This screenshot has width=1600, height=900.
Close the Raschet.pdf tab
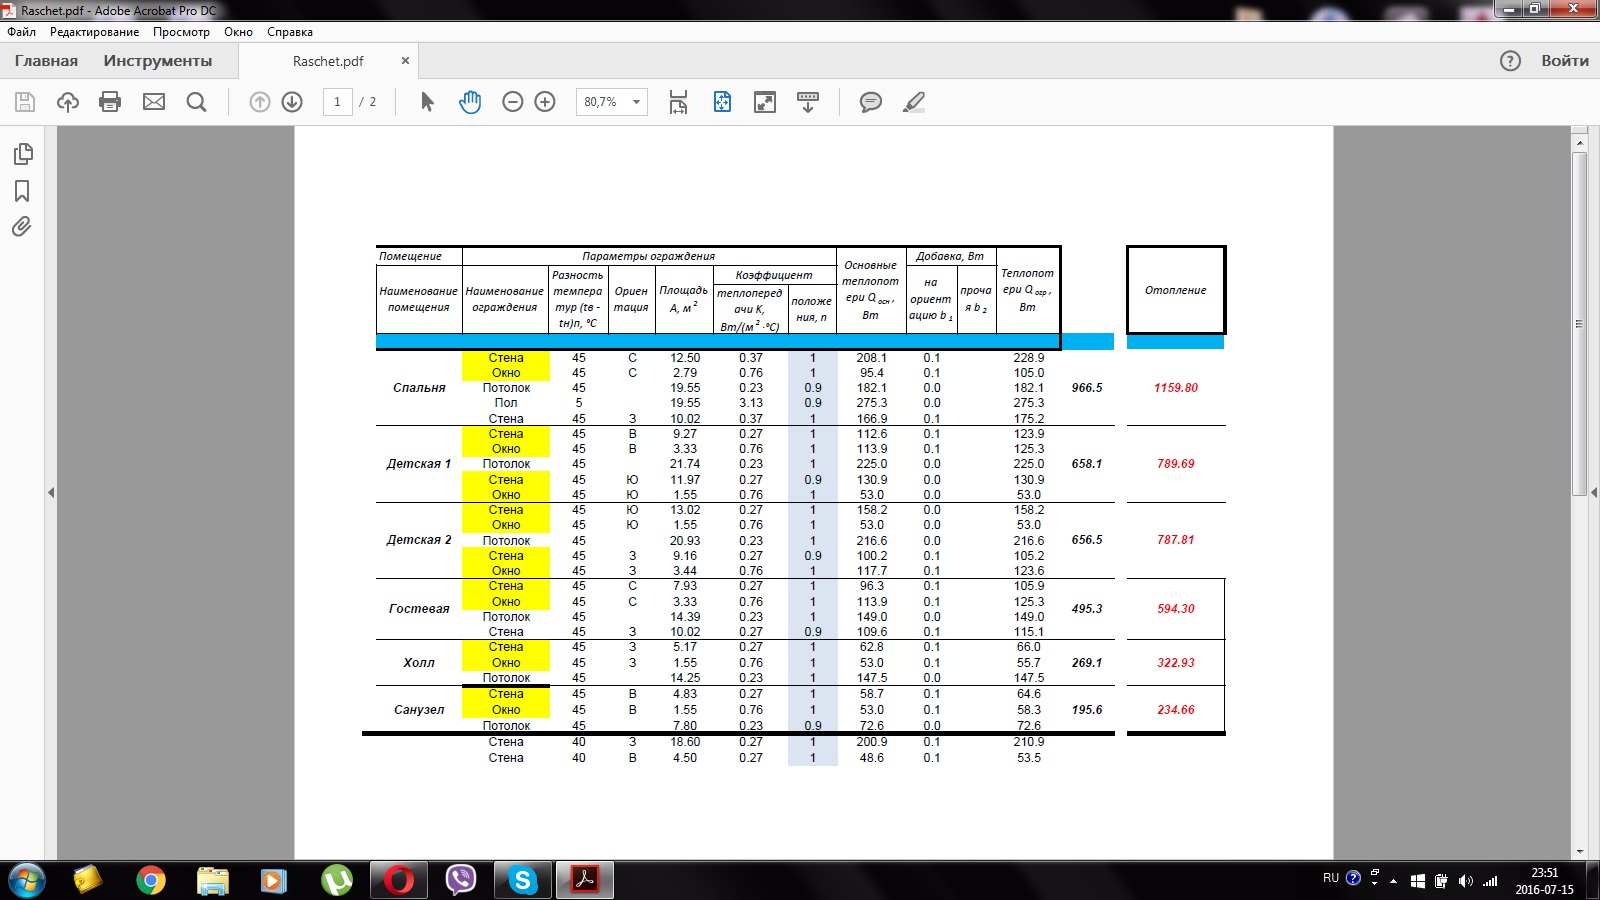pos(405,61)
